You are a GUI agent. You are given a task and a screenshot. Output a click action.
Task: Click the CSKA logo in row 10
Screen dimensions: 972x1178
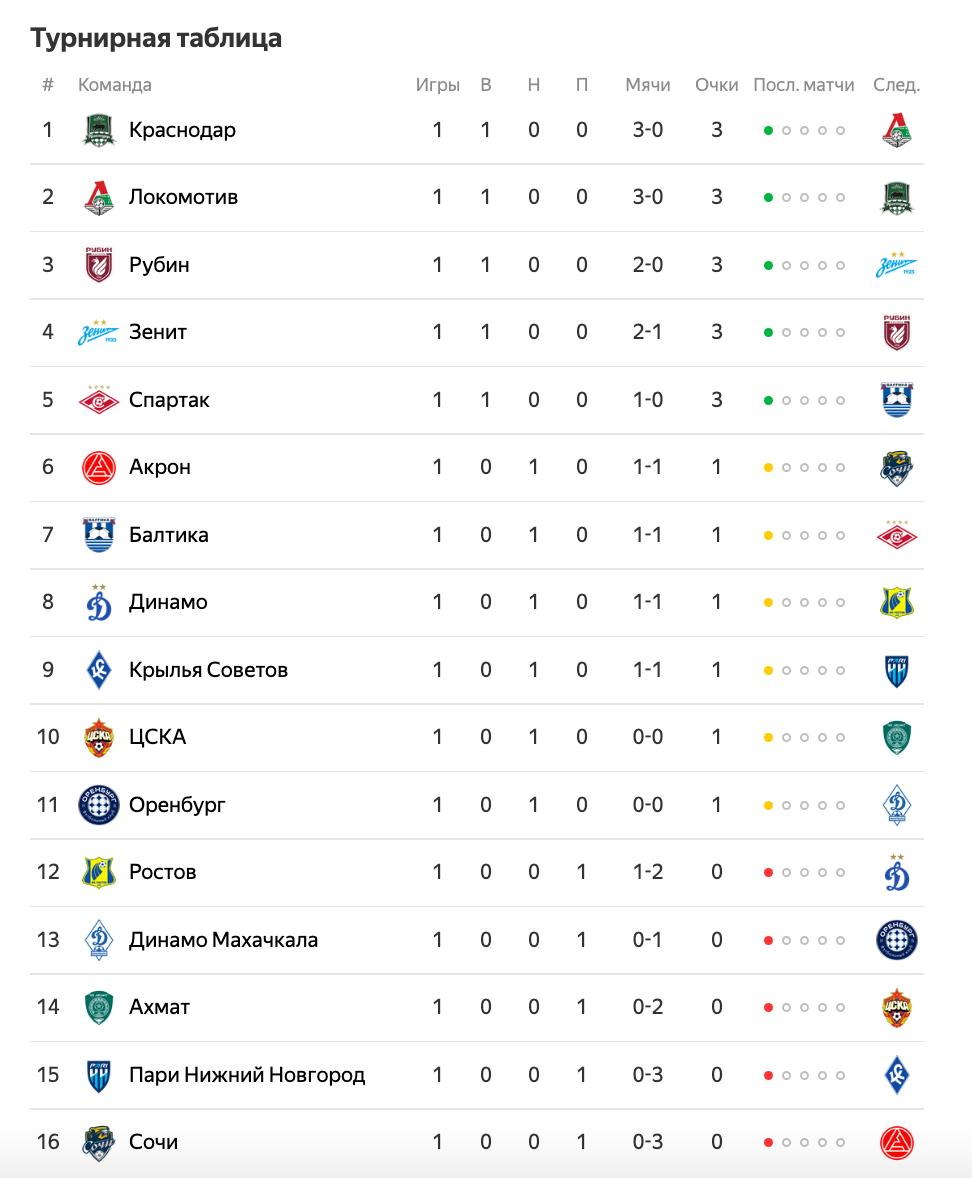tap(98, 737)
